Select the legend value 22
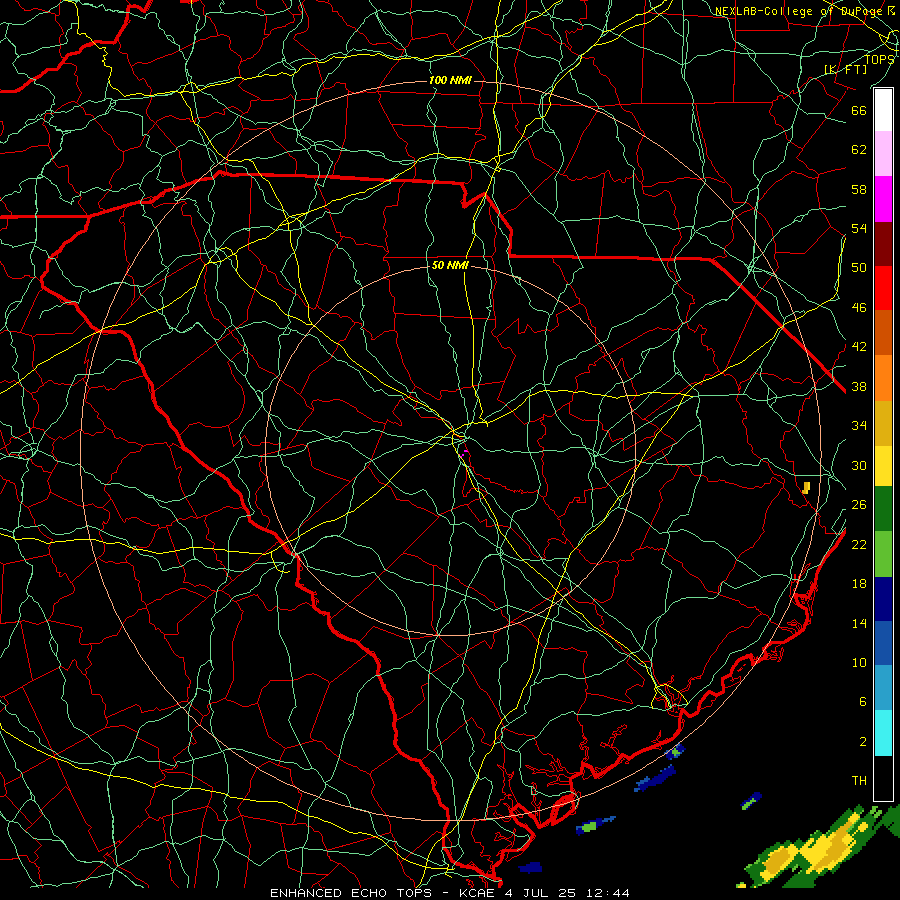The image size is (900, 900). pos(859,545)
